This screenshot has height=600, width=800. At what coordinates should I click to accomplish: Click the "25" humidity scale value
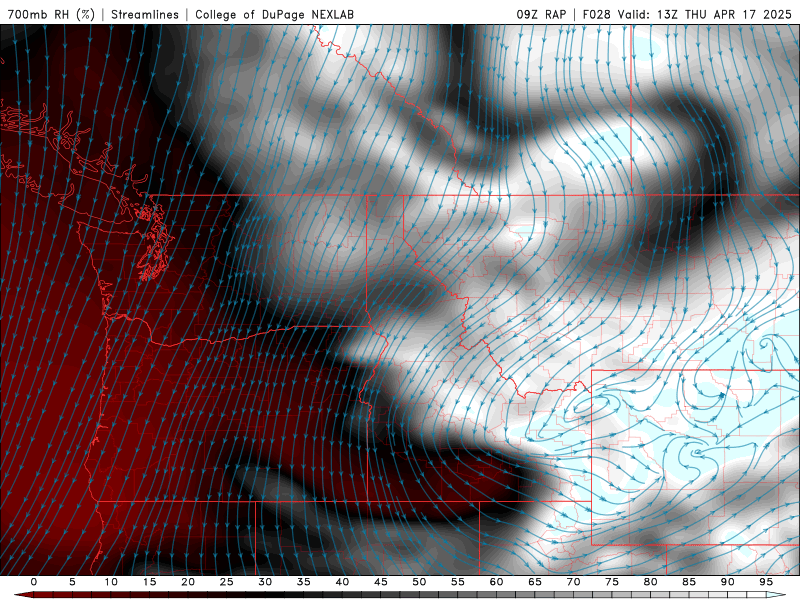coord(227,582)
